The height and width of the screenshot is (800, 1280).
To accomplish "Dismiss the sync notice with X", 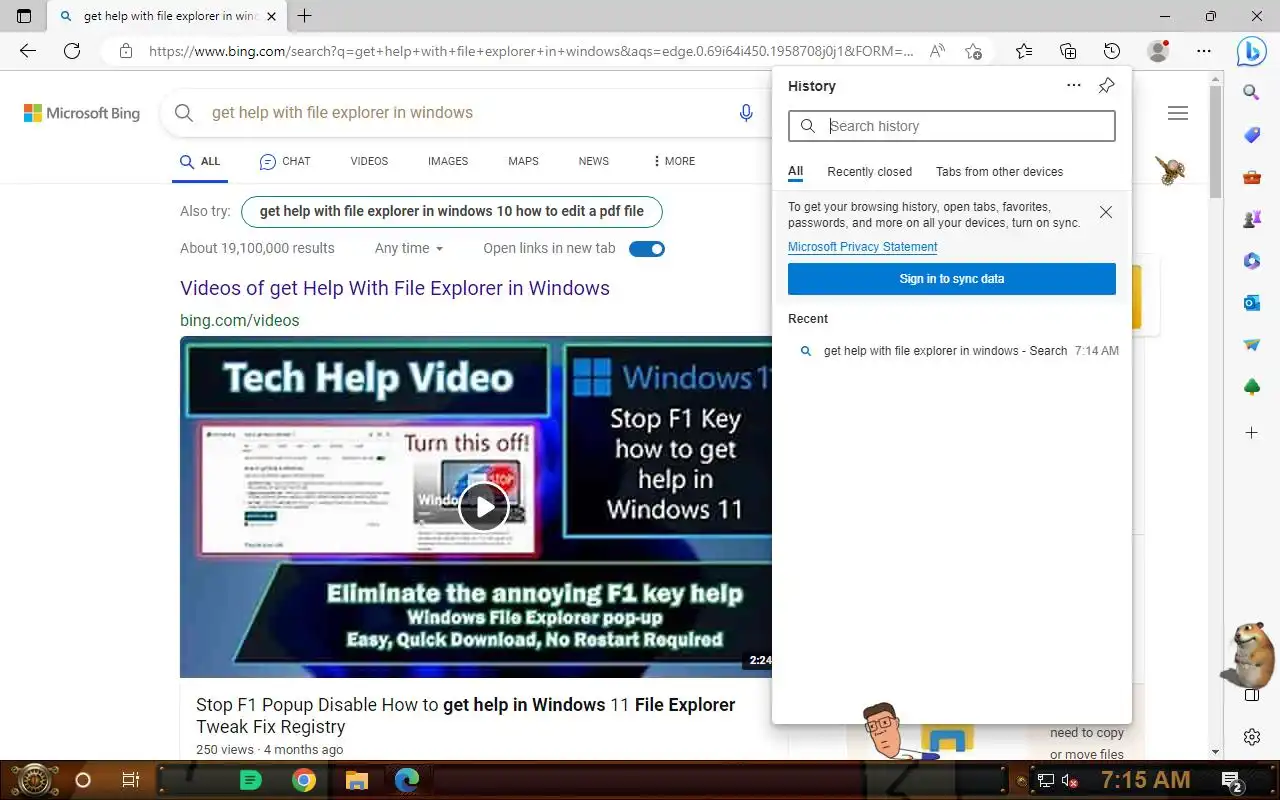I will pos(1105,212).
